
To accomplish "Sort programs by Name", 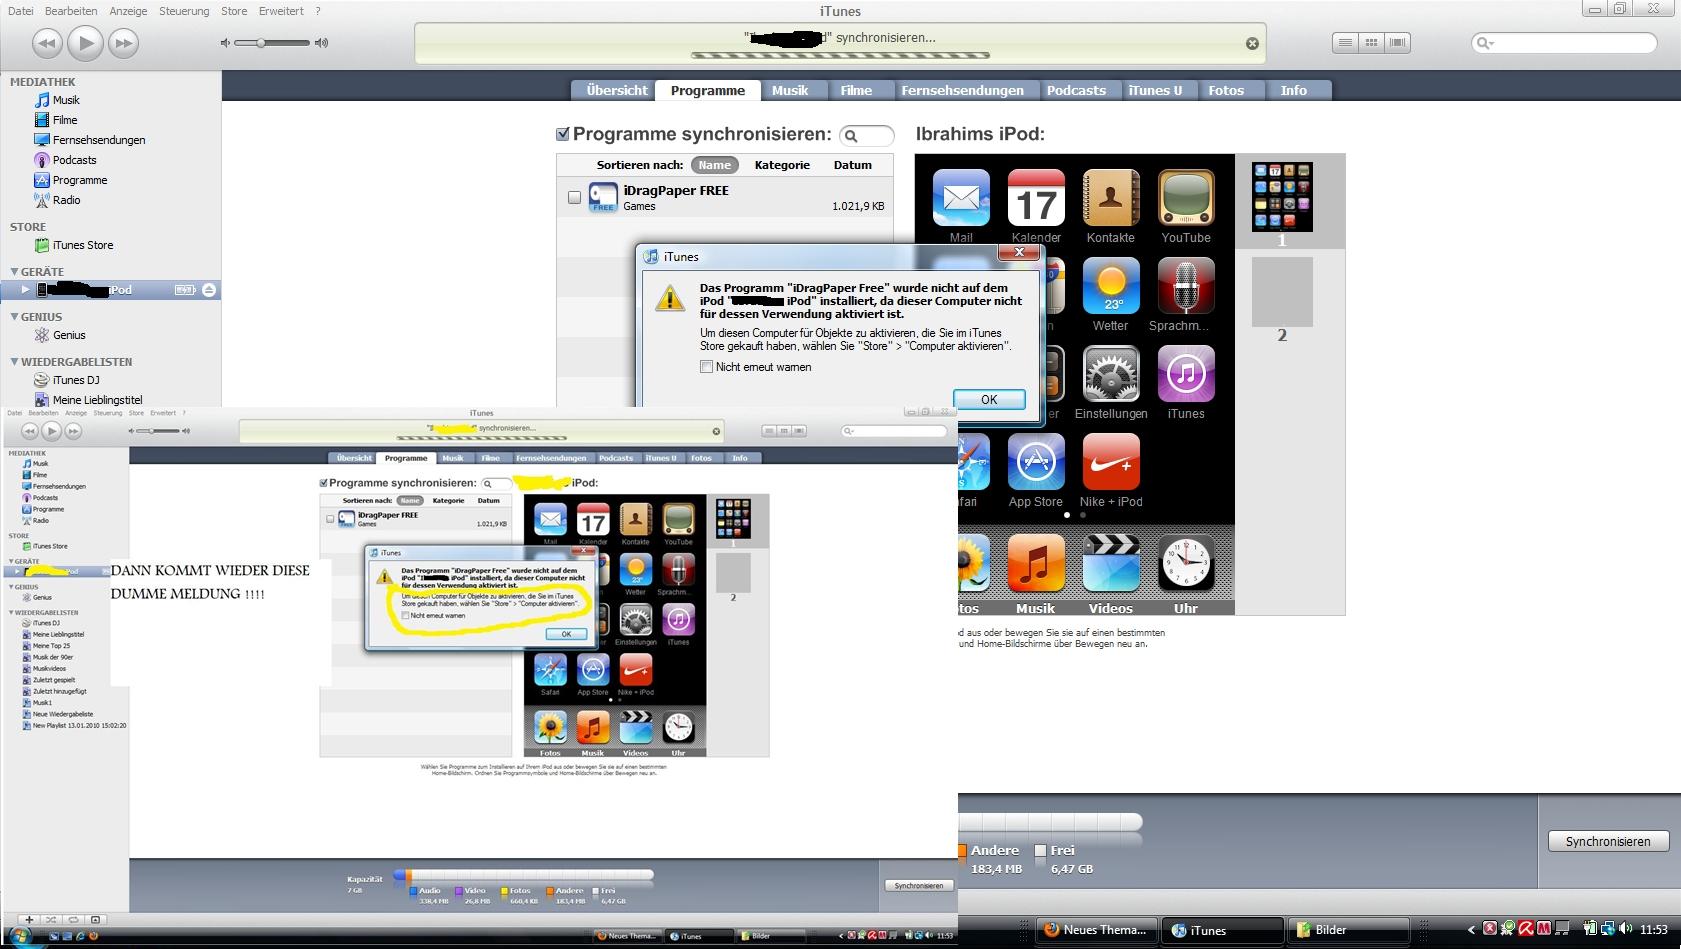I will 714,165.
